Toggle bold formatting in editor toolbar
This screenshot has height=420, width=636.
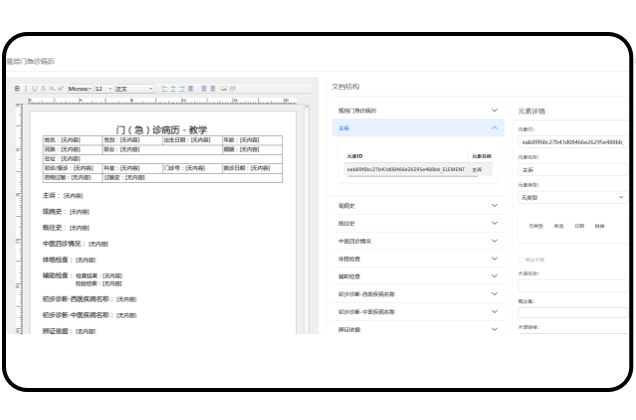click(17, 88)
